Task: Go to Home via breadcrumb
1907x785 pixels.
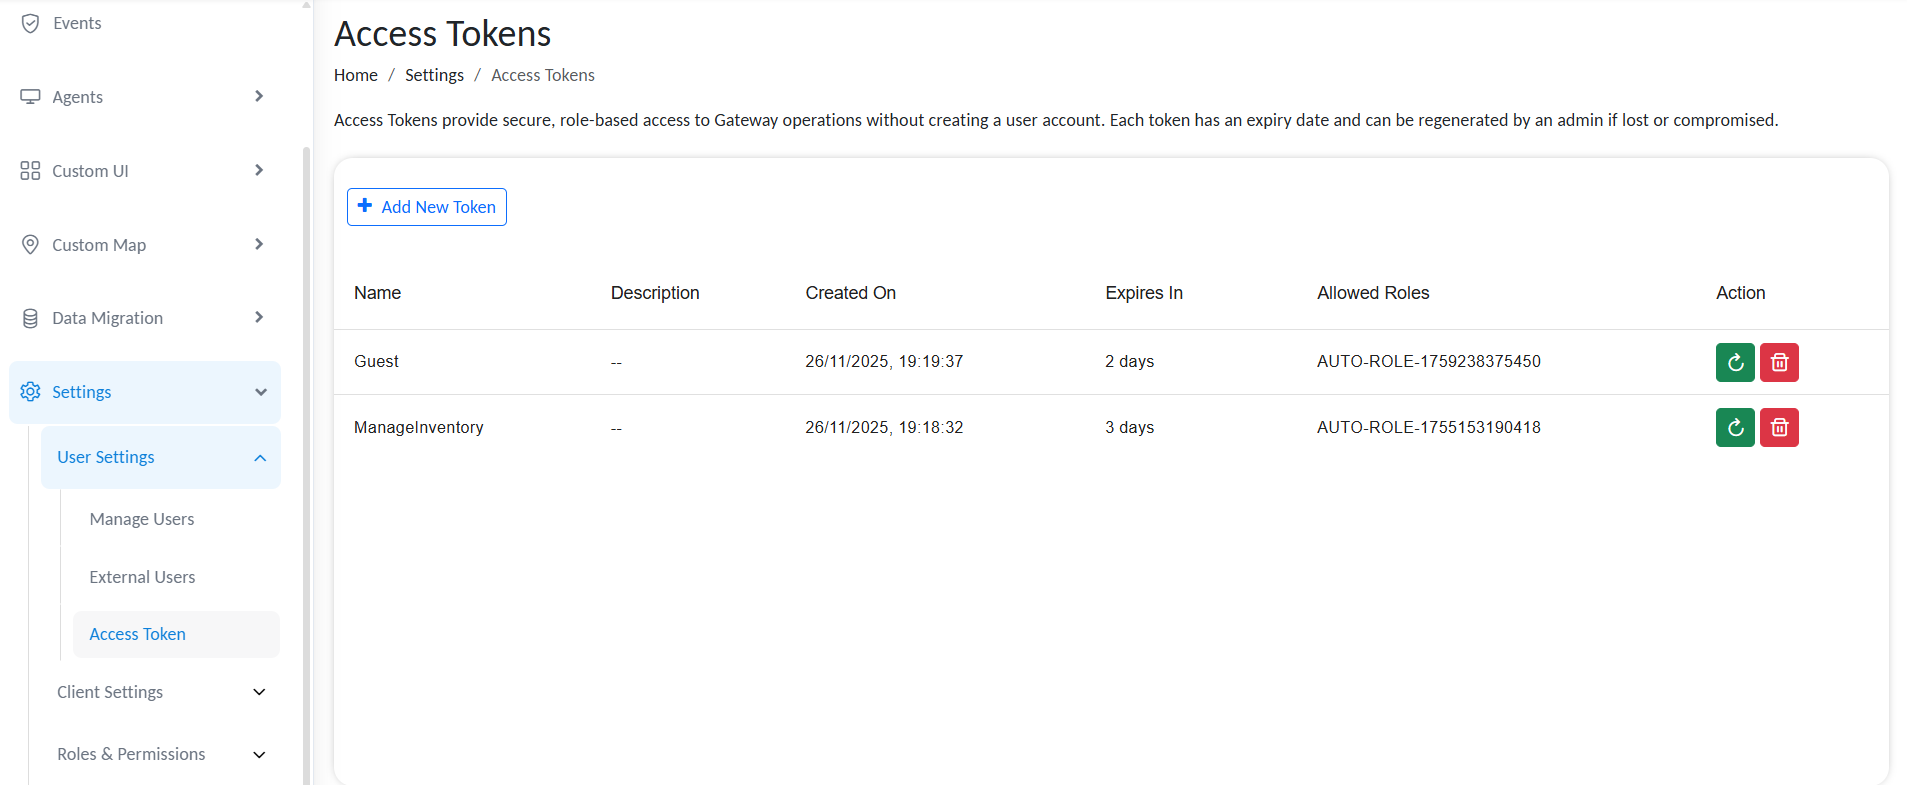Action: pyautogui.click(x=355, y=75)
